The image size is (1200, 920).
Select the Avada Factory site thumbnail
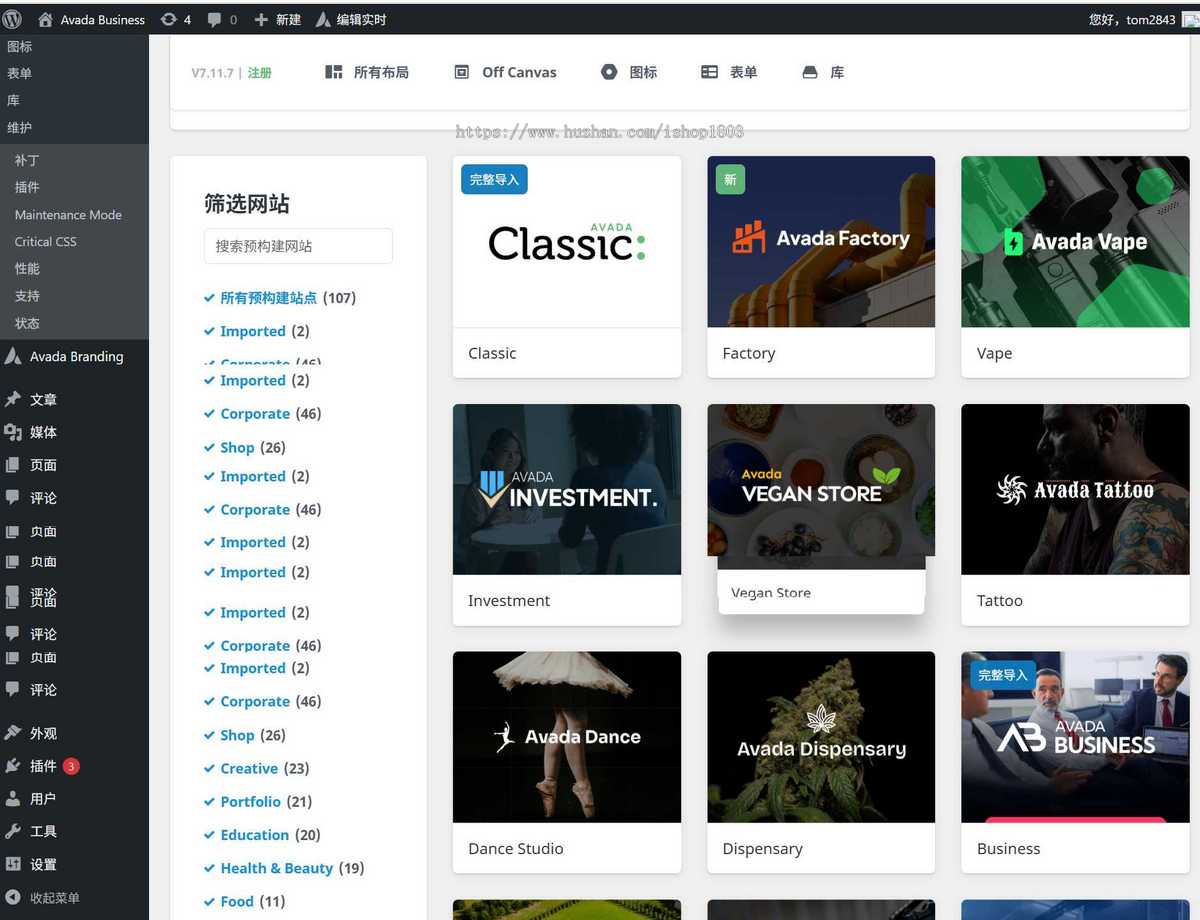[821, 242]
